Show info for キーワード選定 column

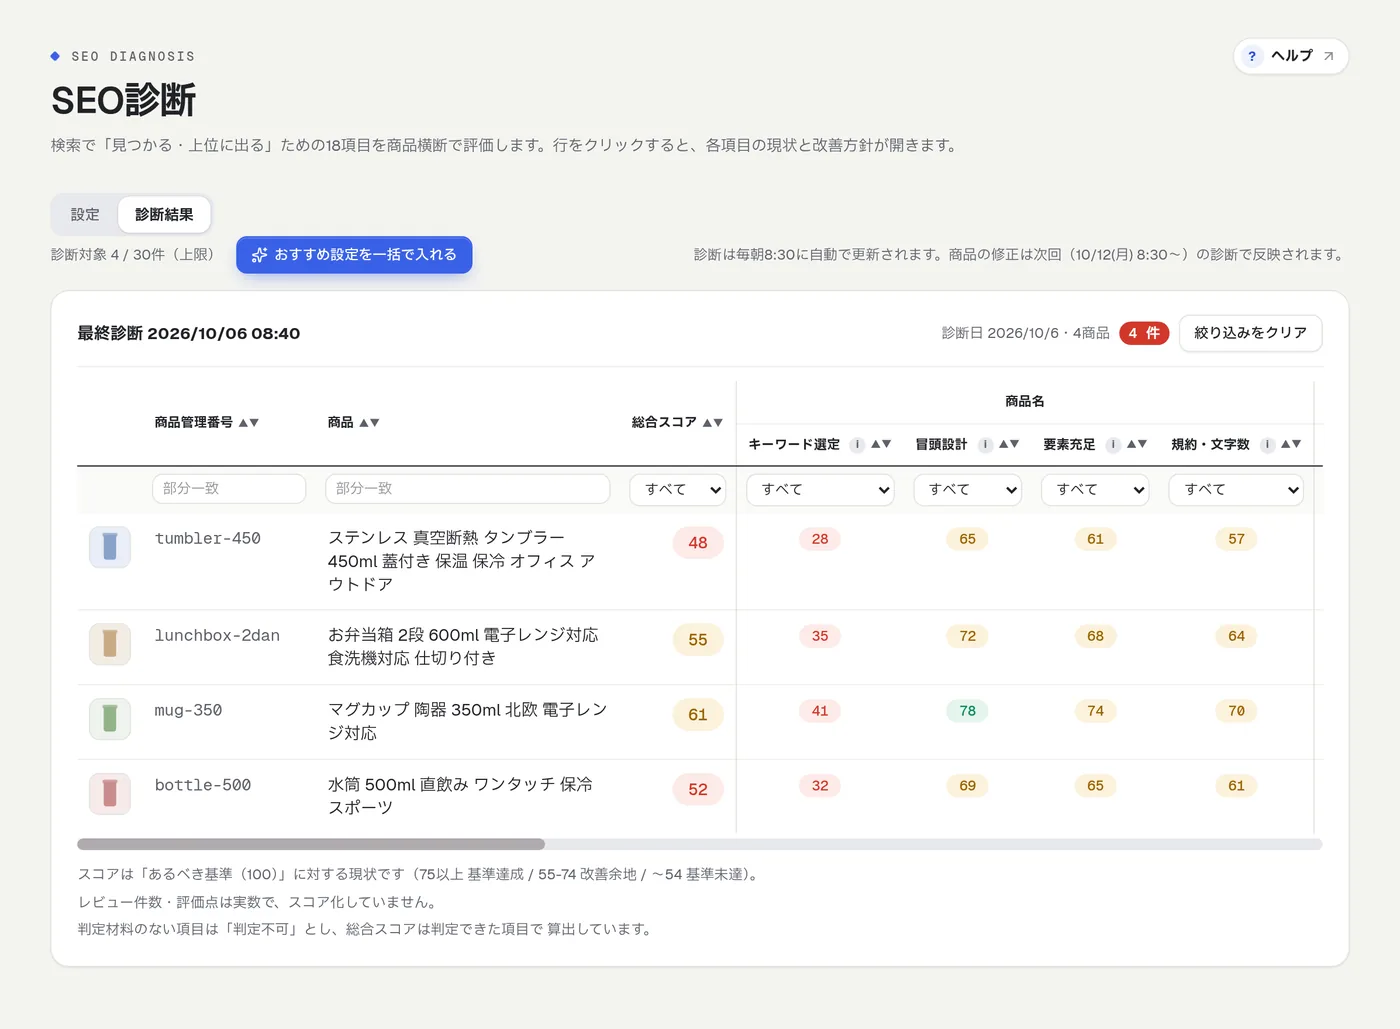tap(857, 445)
